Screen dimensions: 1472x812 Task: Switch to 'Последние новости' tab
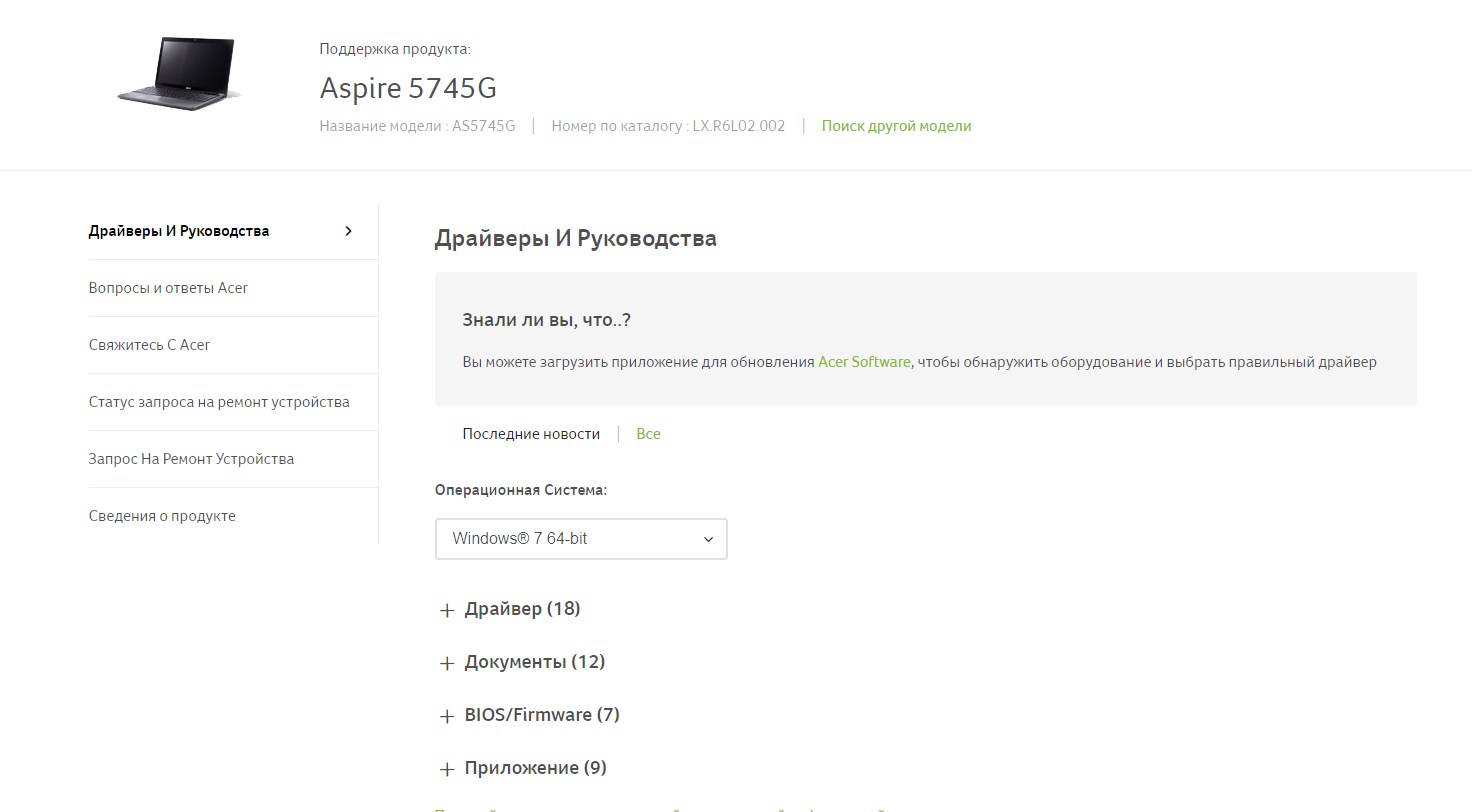coord(531,434)
